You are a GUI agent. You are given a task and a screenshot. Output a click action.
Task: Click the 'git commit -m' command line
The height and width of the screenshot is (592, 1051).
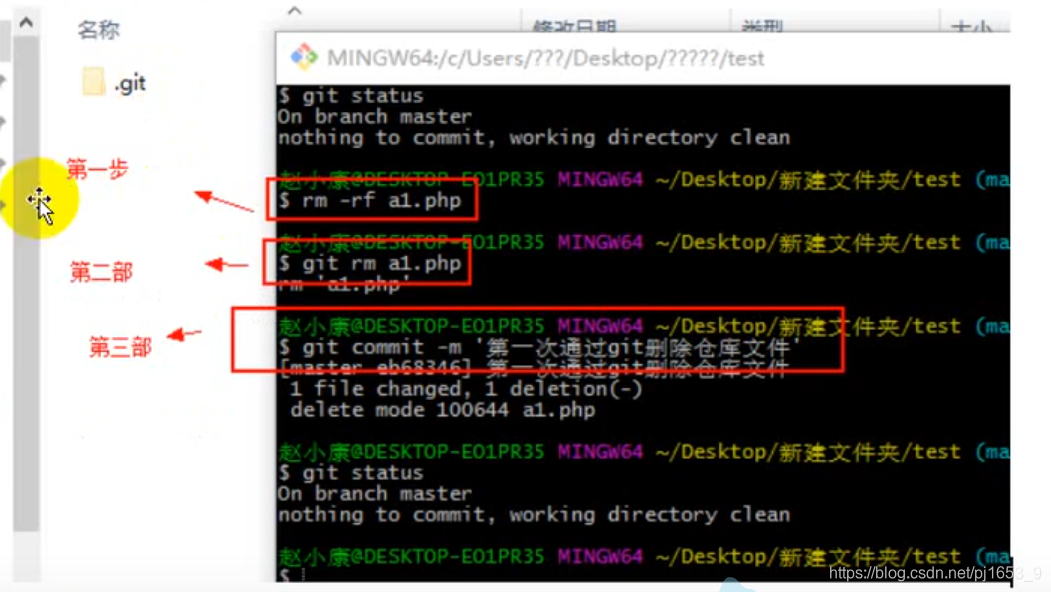(540, 347)
